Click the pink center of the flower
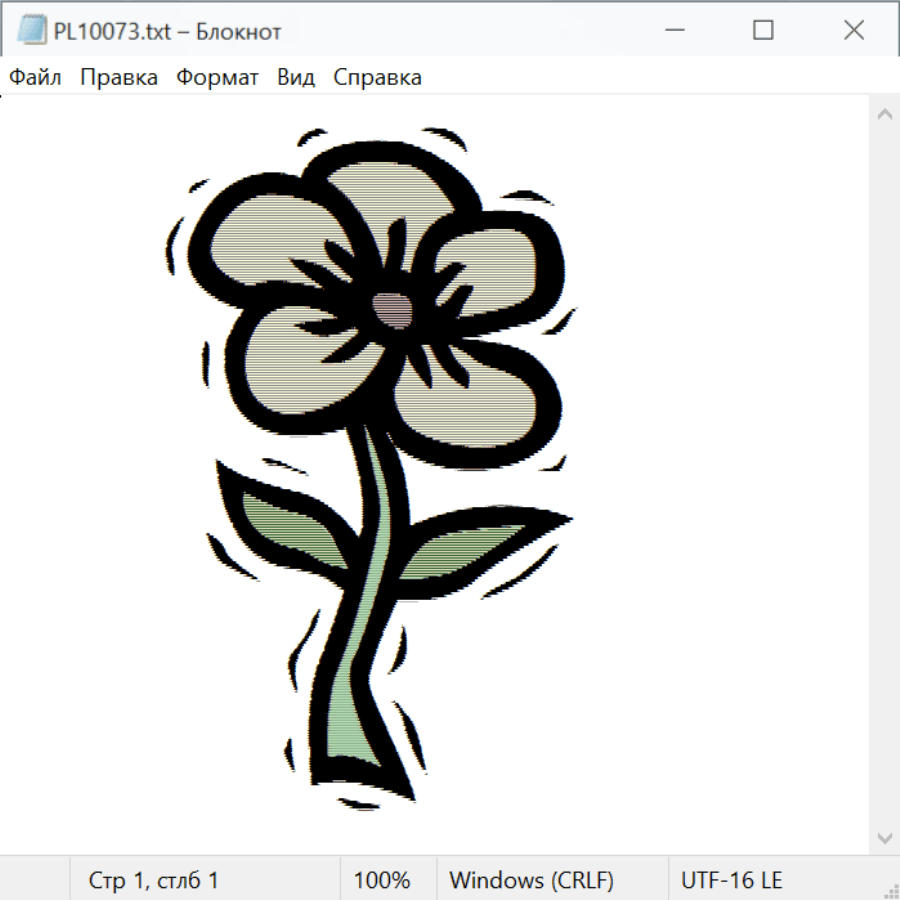This screenshot has width=900, height=900. coord(391,307)
